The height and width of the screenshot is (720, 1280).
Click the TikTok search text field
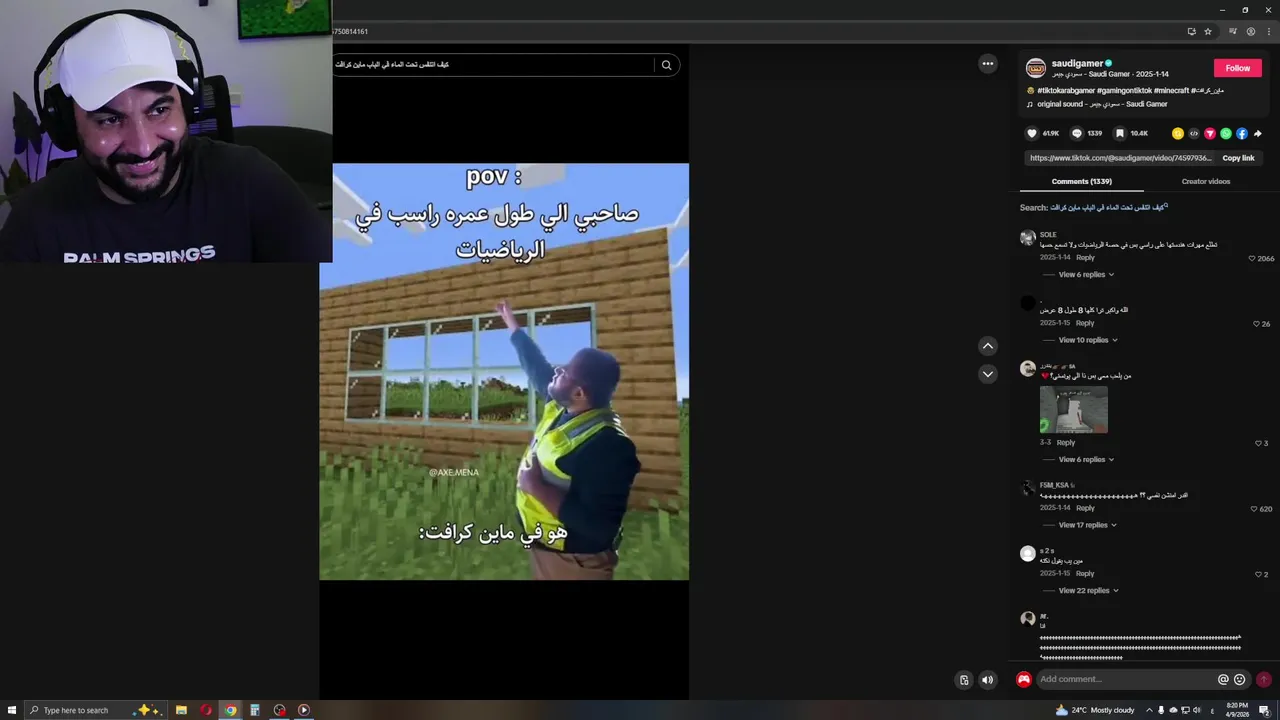[x=493, y=65]
